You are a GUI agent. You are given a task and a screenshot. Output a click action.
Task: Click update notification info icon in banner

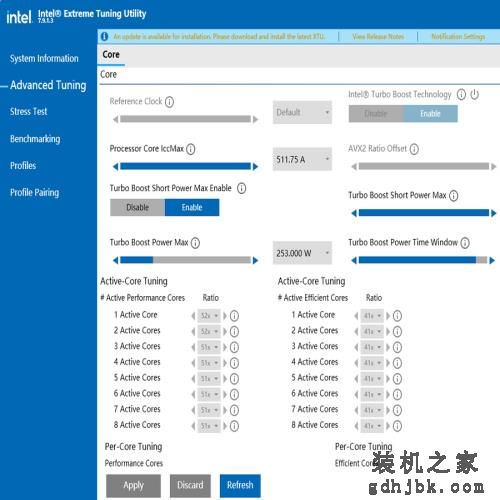(x=104, y=36)
